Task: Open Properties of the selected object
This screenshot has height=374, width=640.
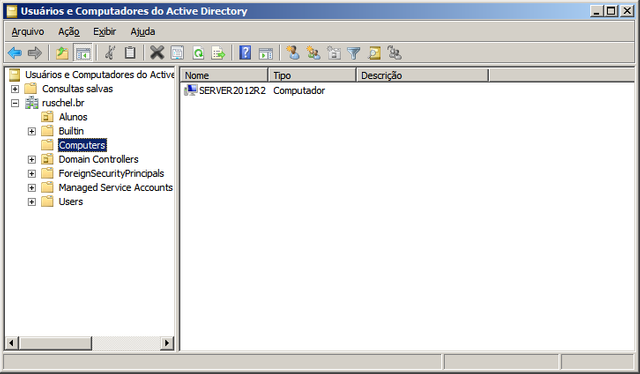Action: point(178,53)
